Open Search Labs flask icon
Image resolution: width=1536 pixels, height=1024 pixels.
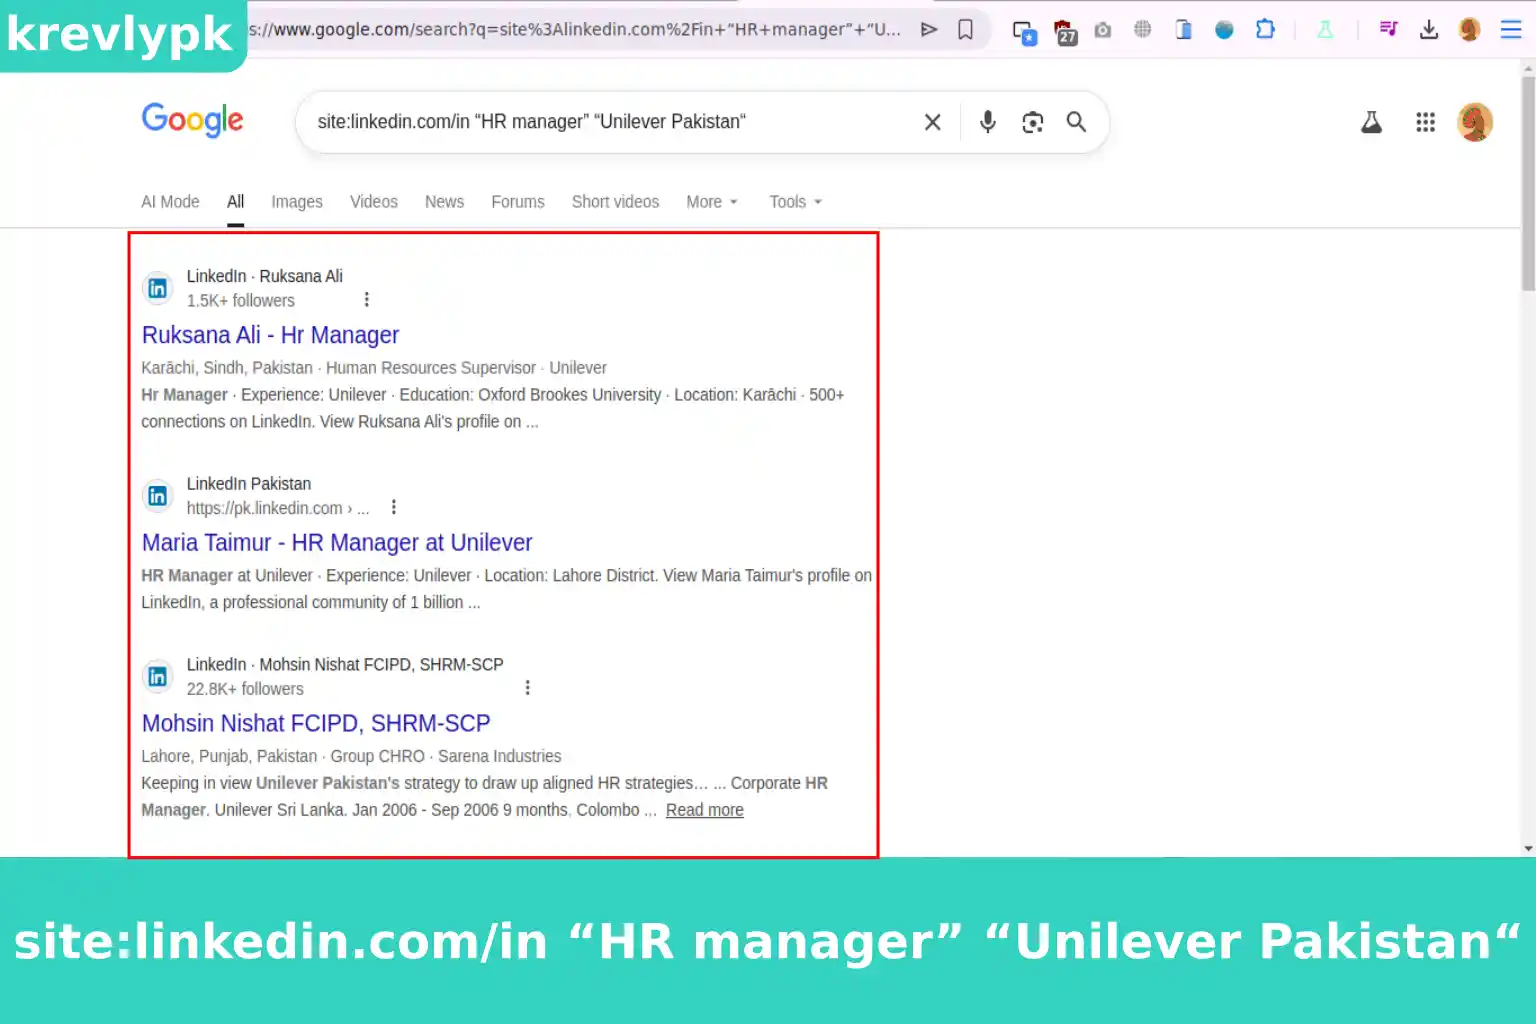pos(1371,122)
